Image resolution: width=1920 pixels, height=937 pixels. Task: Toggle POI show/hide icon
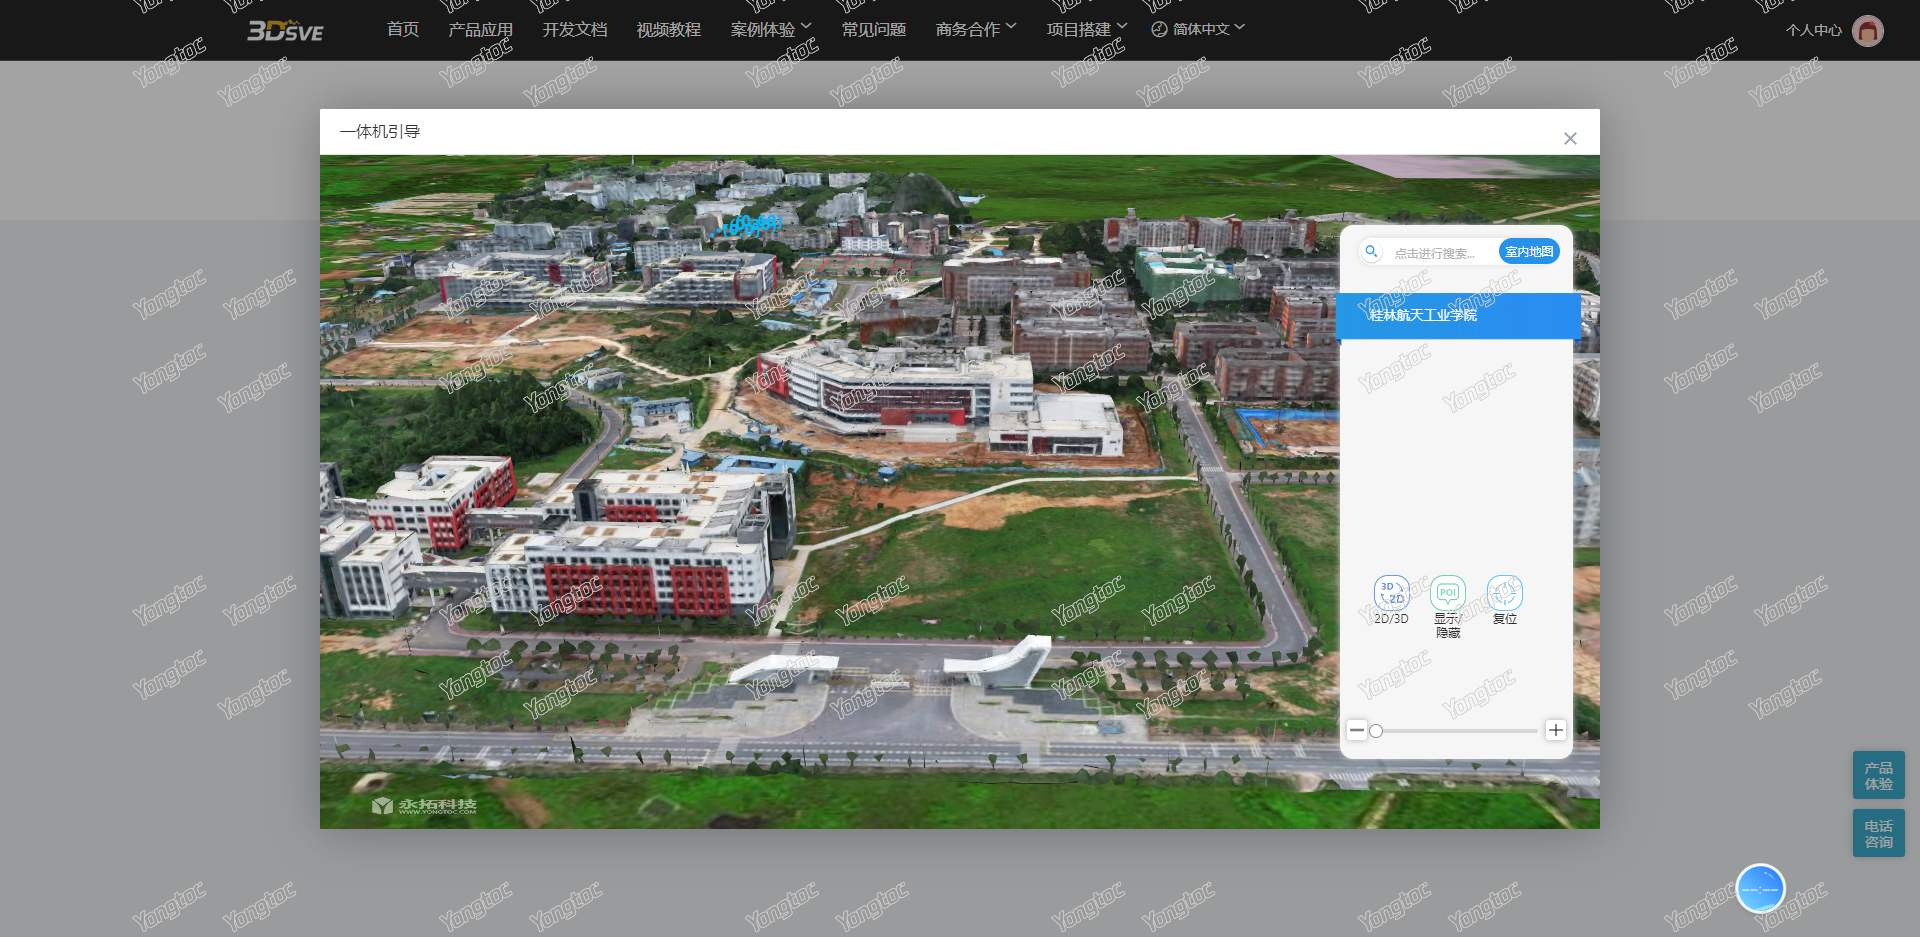click(1447, 593)
